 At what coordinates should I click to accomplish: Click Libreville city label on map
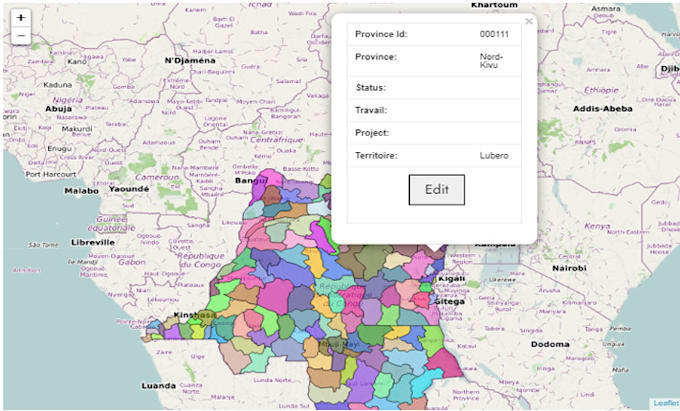point(93,242)
